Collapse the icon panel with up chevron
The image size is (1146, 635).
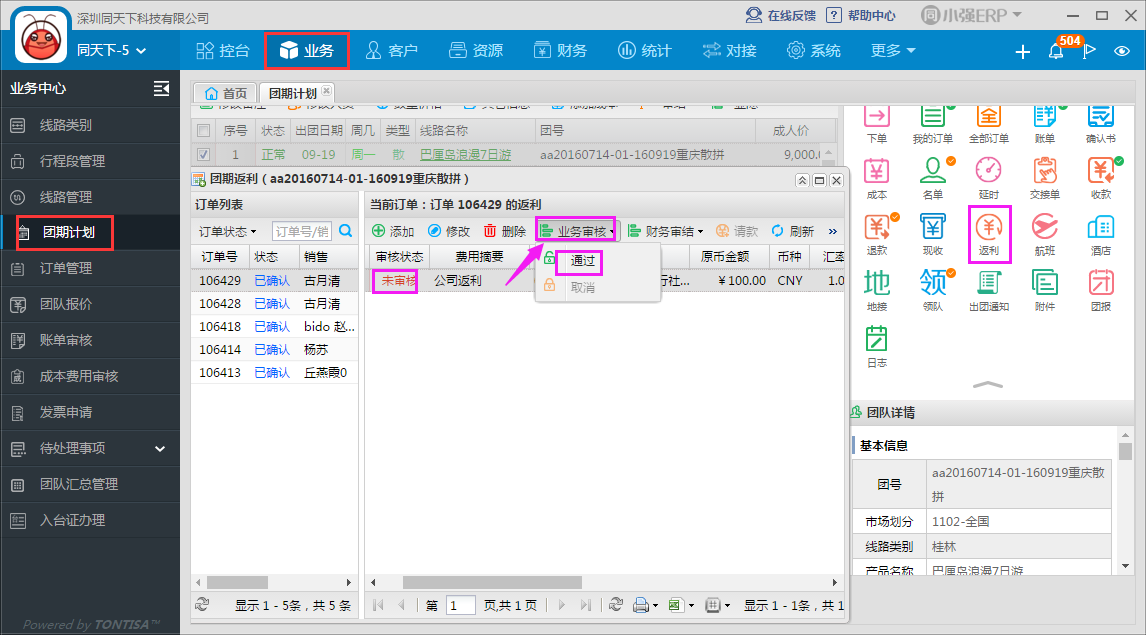988,384
